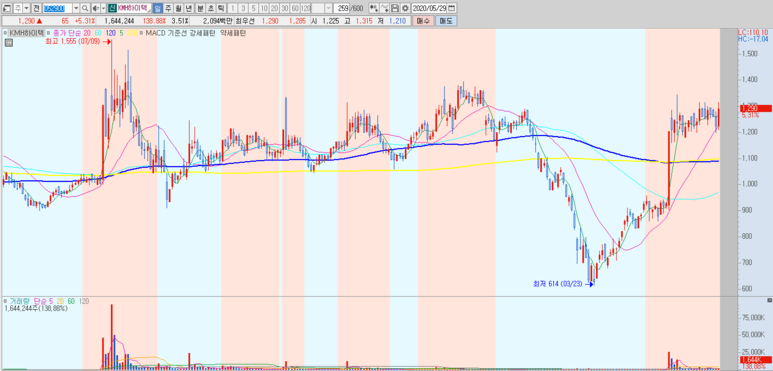The image size is (773, 371).
Task: Click the 1,644,244 volume value
Action: tap(119, 21)
